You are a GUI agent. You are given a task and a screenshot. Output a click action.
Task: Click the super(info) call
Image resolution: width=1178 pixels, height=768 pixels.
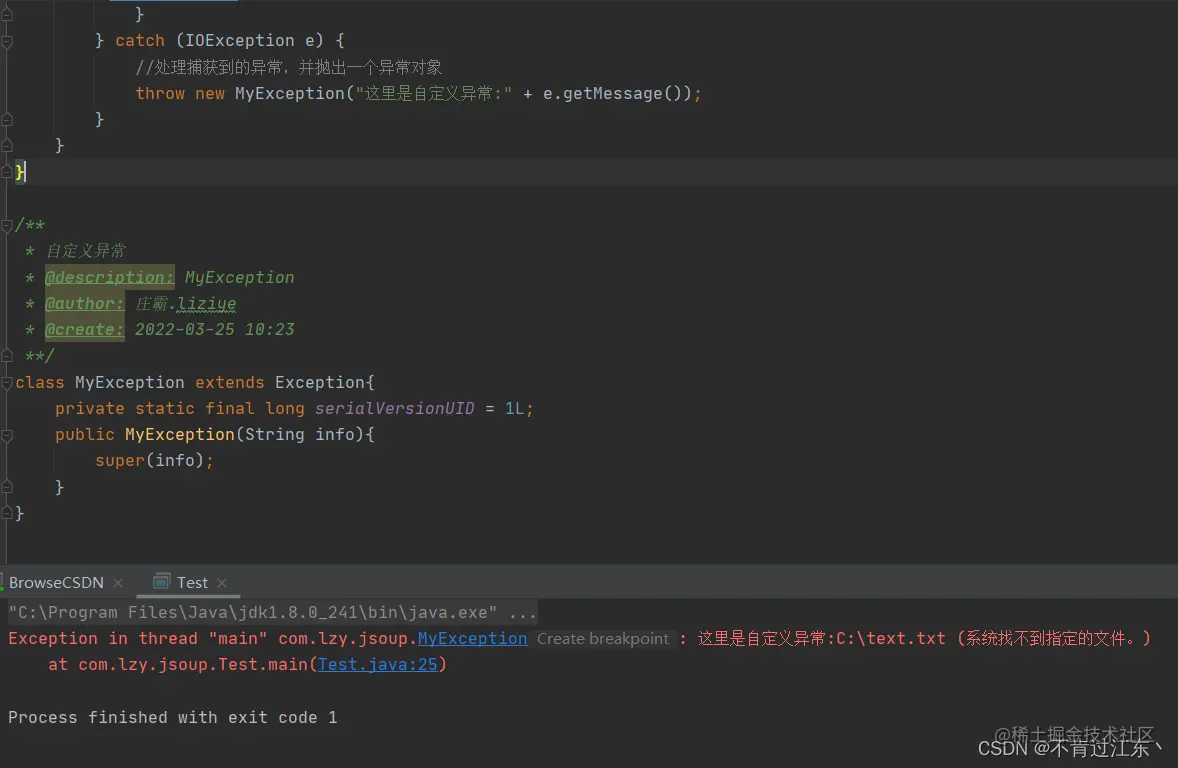(154, 460)
